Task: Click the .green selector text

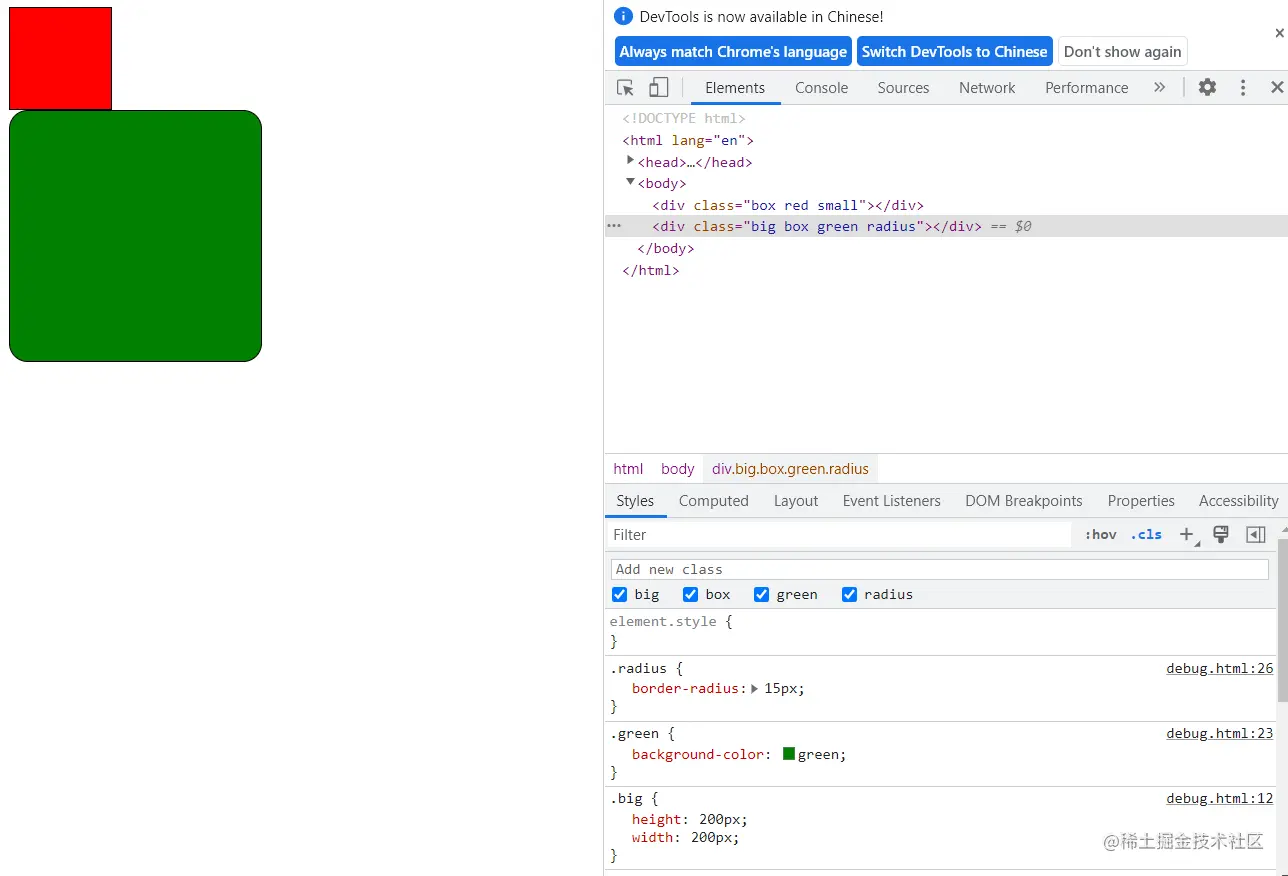Action: click(x=634, y=733)
